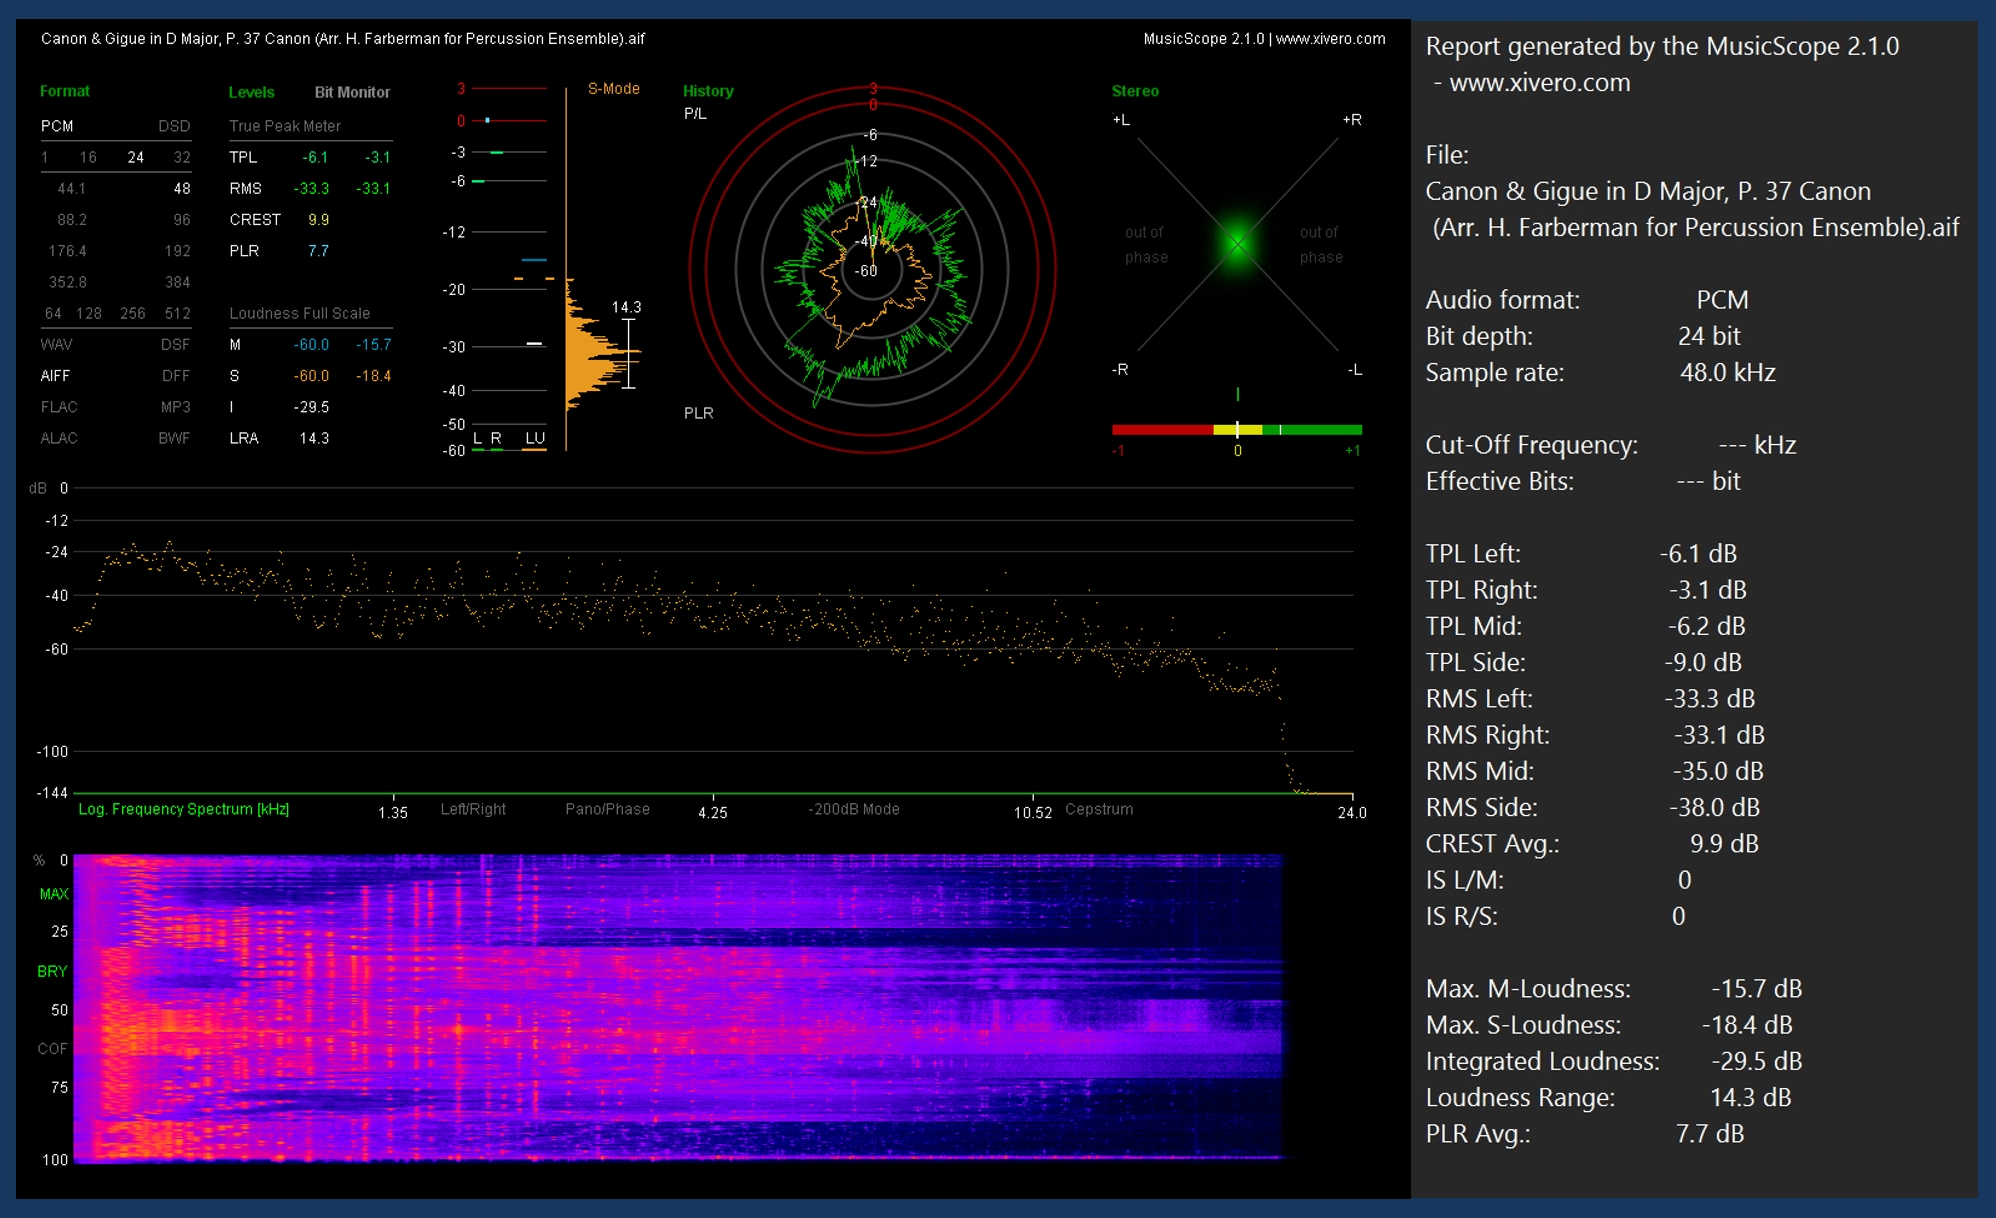This screenshot has height=1218, width=1996.
Task: Enable the -200dB Mode option
Action: pos(853,809)
